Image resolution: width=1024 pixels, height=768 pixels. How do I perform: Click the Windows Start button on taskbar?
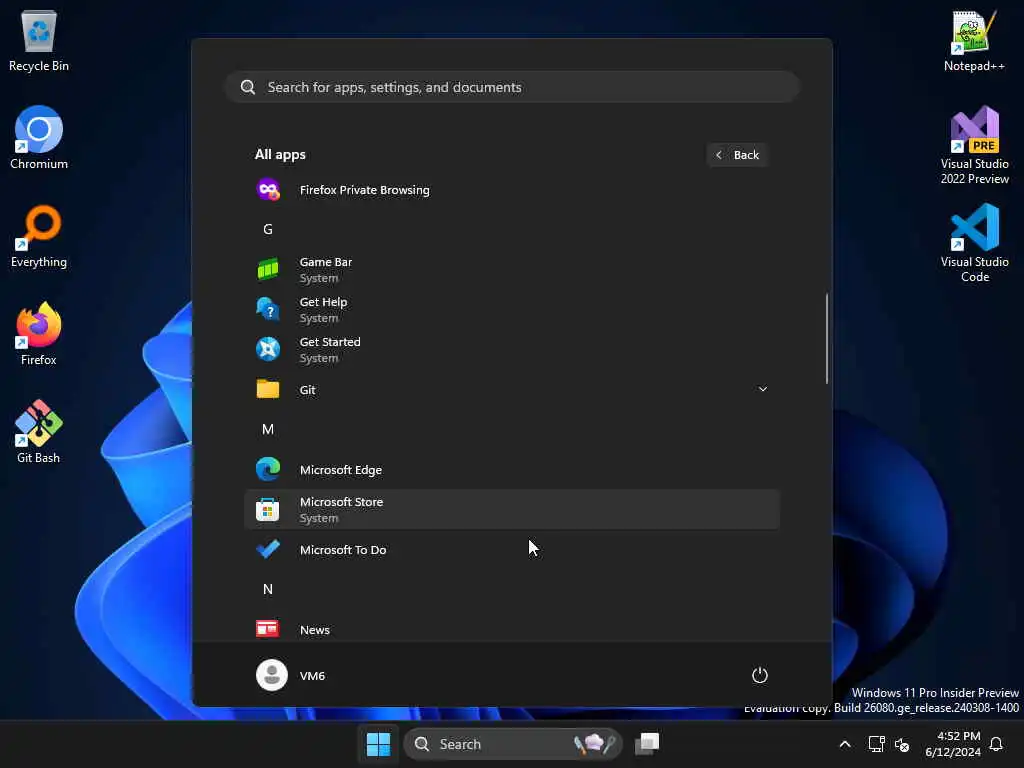[378, 744]
